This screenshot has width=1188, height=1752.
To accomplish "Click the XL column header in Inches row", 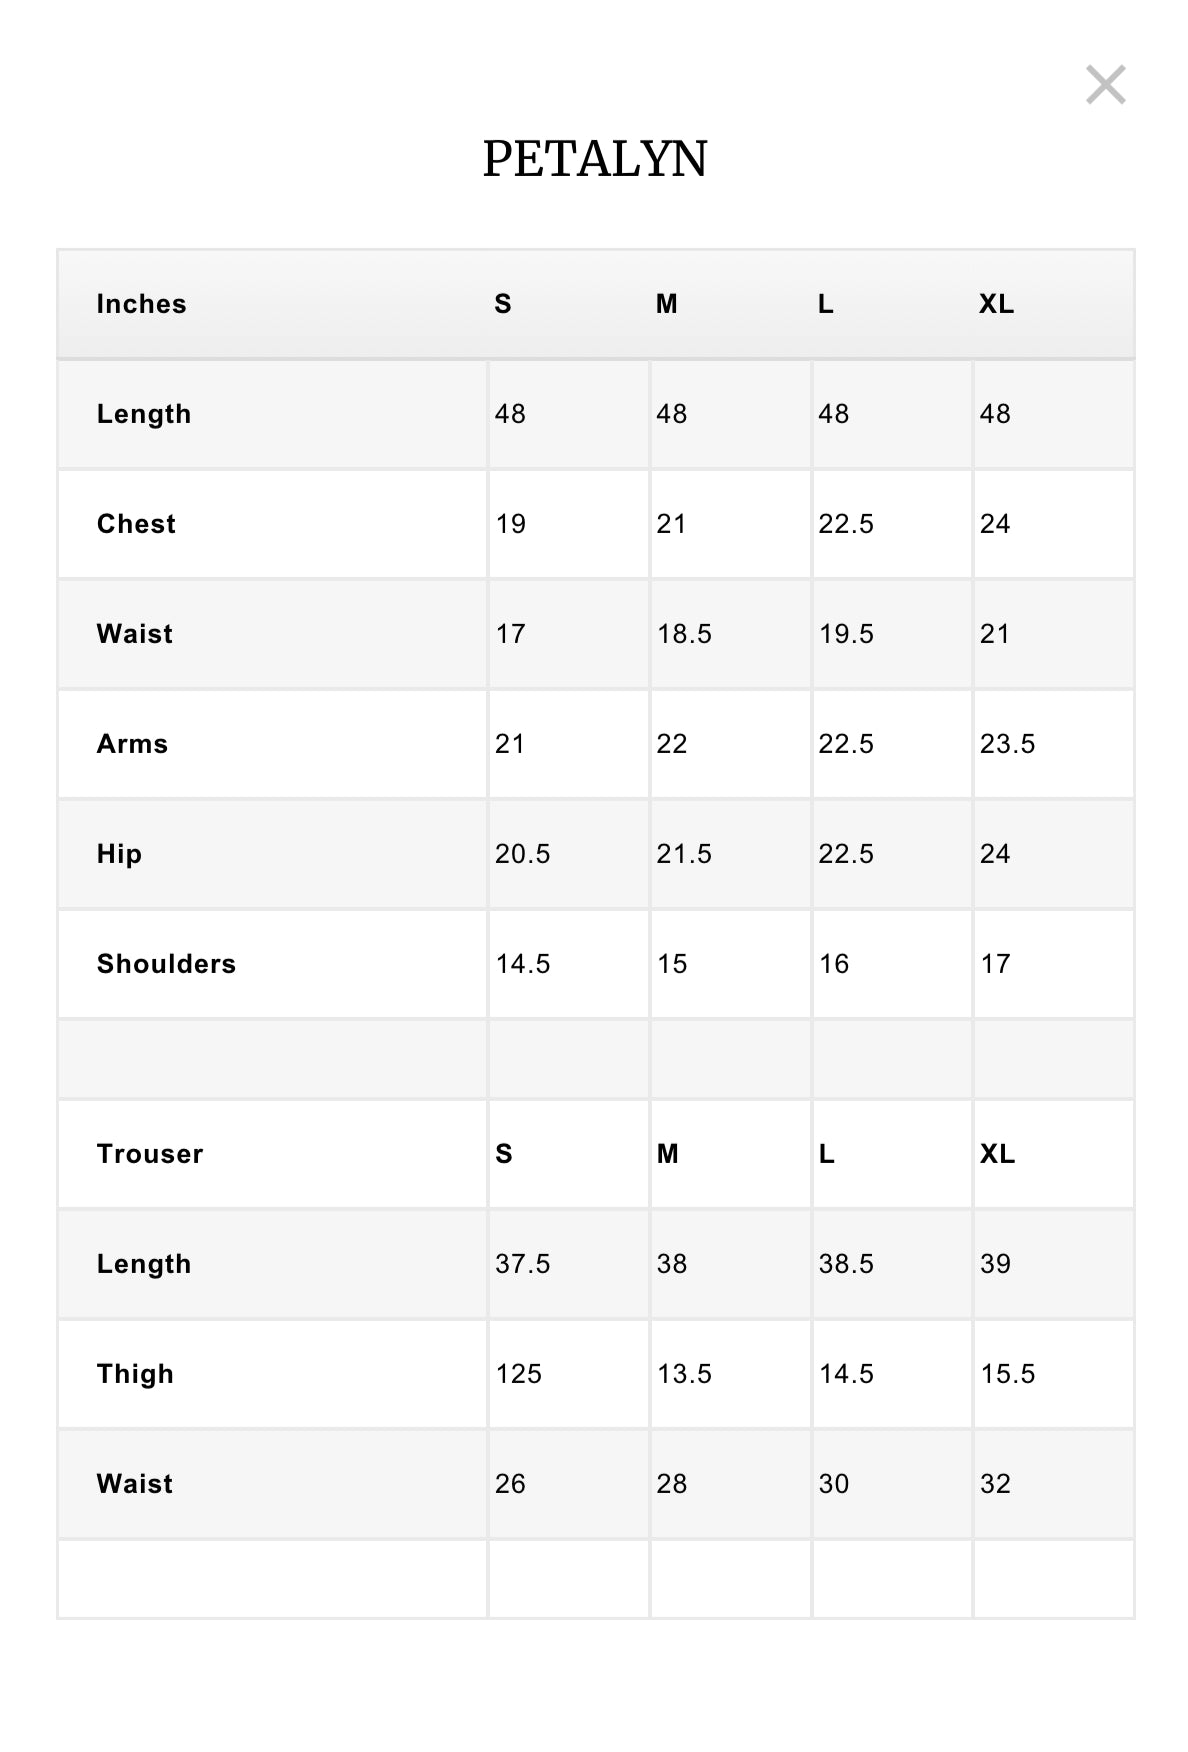I will 996,304.
